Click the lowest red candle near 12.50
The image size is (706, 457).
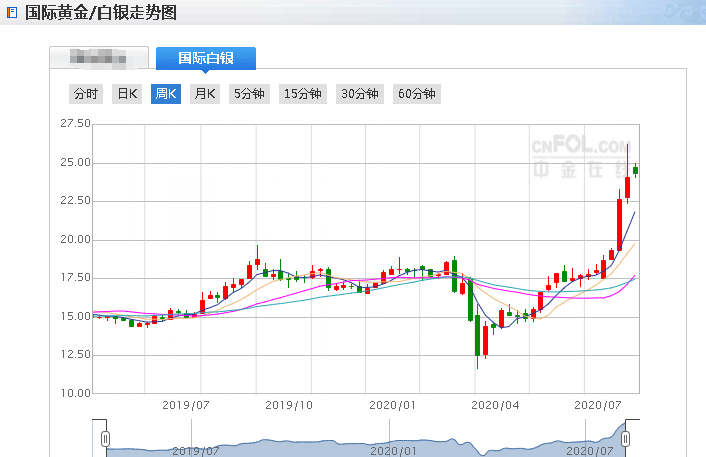click(x=485, y=340)
